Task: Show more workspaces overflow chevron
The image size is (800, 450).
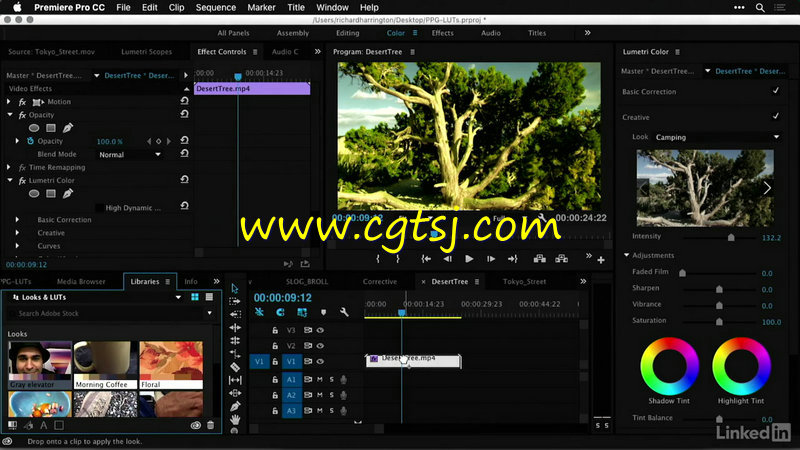Action: (587, 33)
